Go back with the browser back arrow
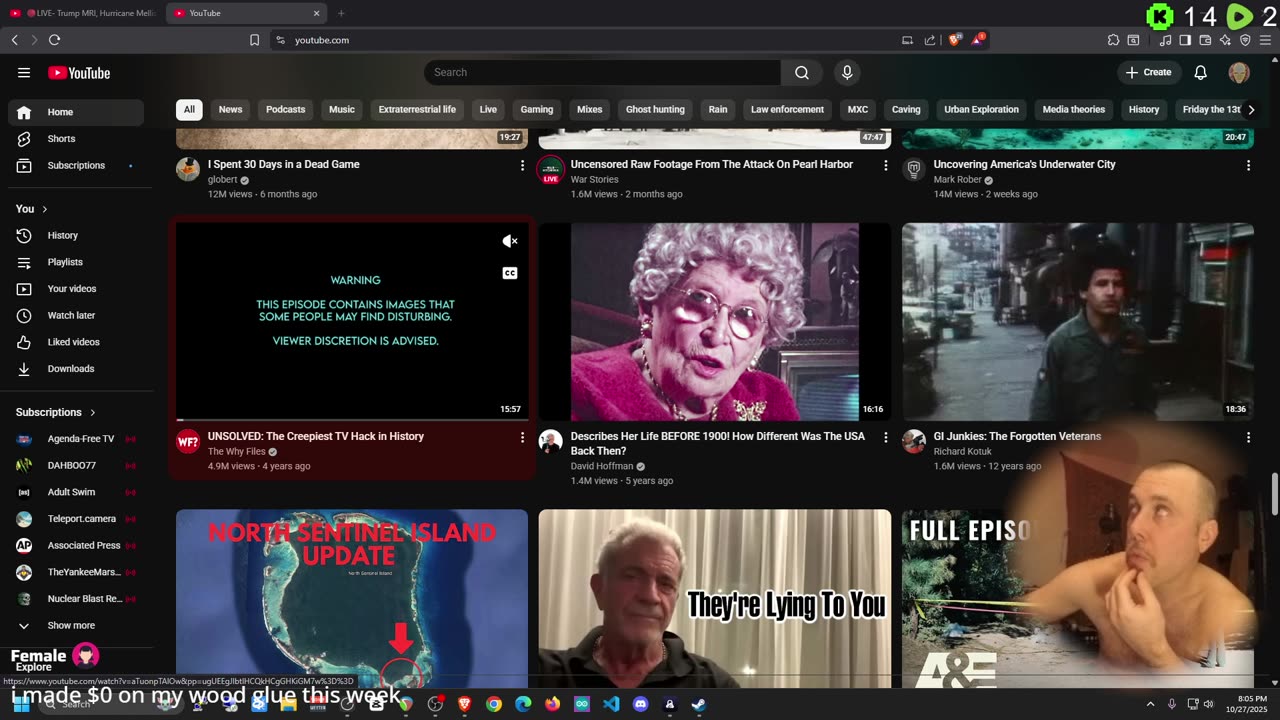The height and width of the screenshot is (720, 1280). tap(14, 40)
